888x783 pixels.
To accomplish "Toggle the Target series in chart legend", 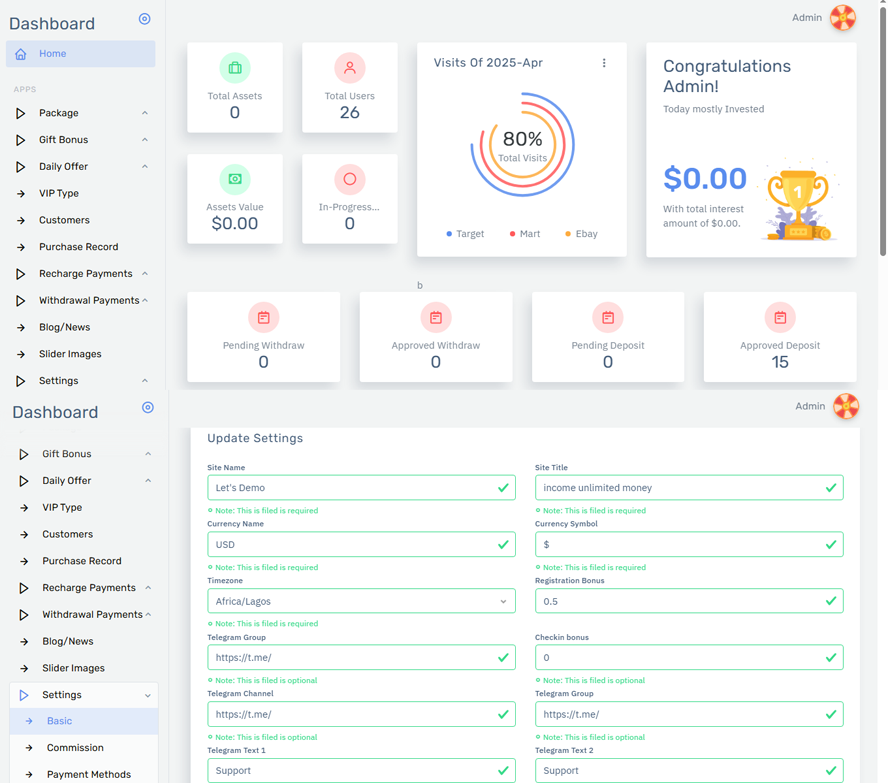I will [x=465, y=234].
